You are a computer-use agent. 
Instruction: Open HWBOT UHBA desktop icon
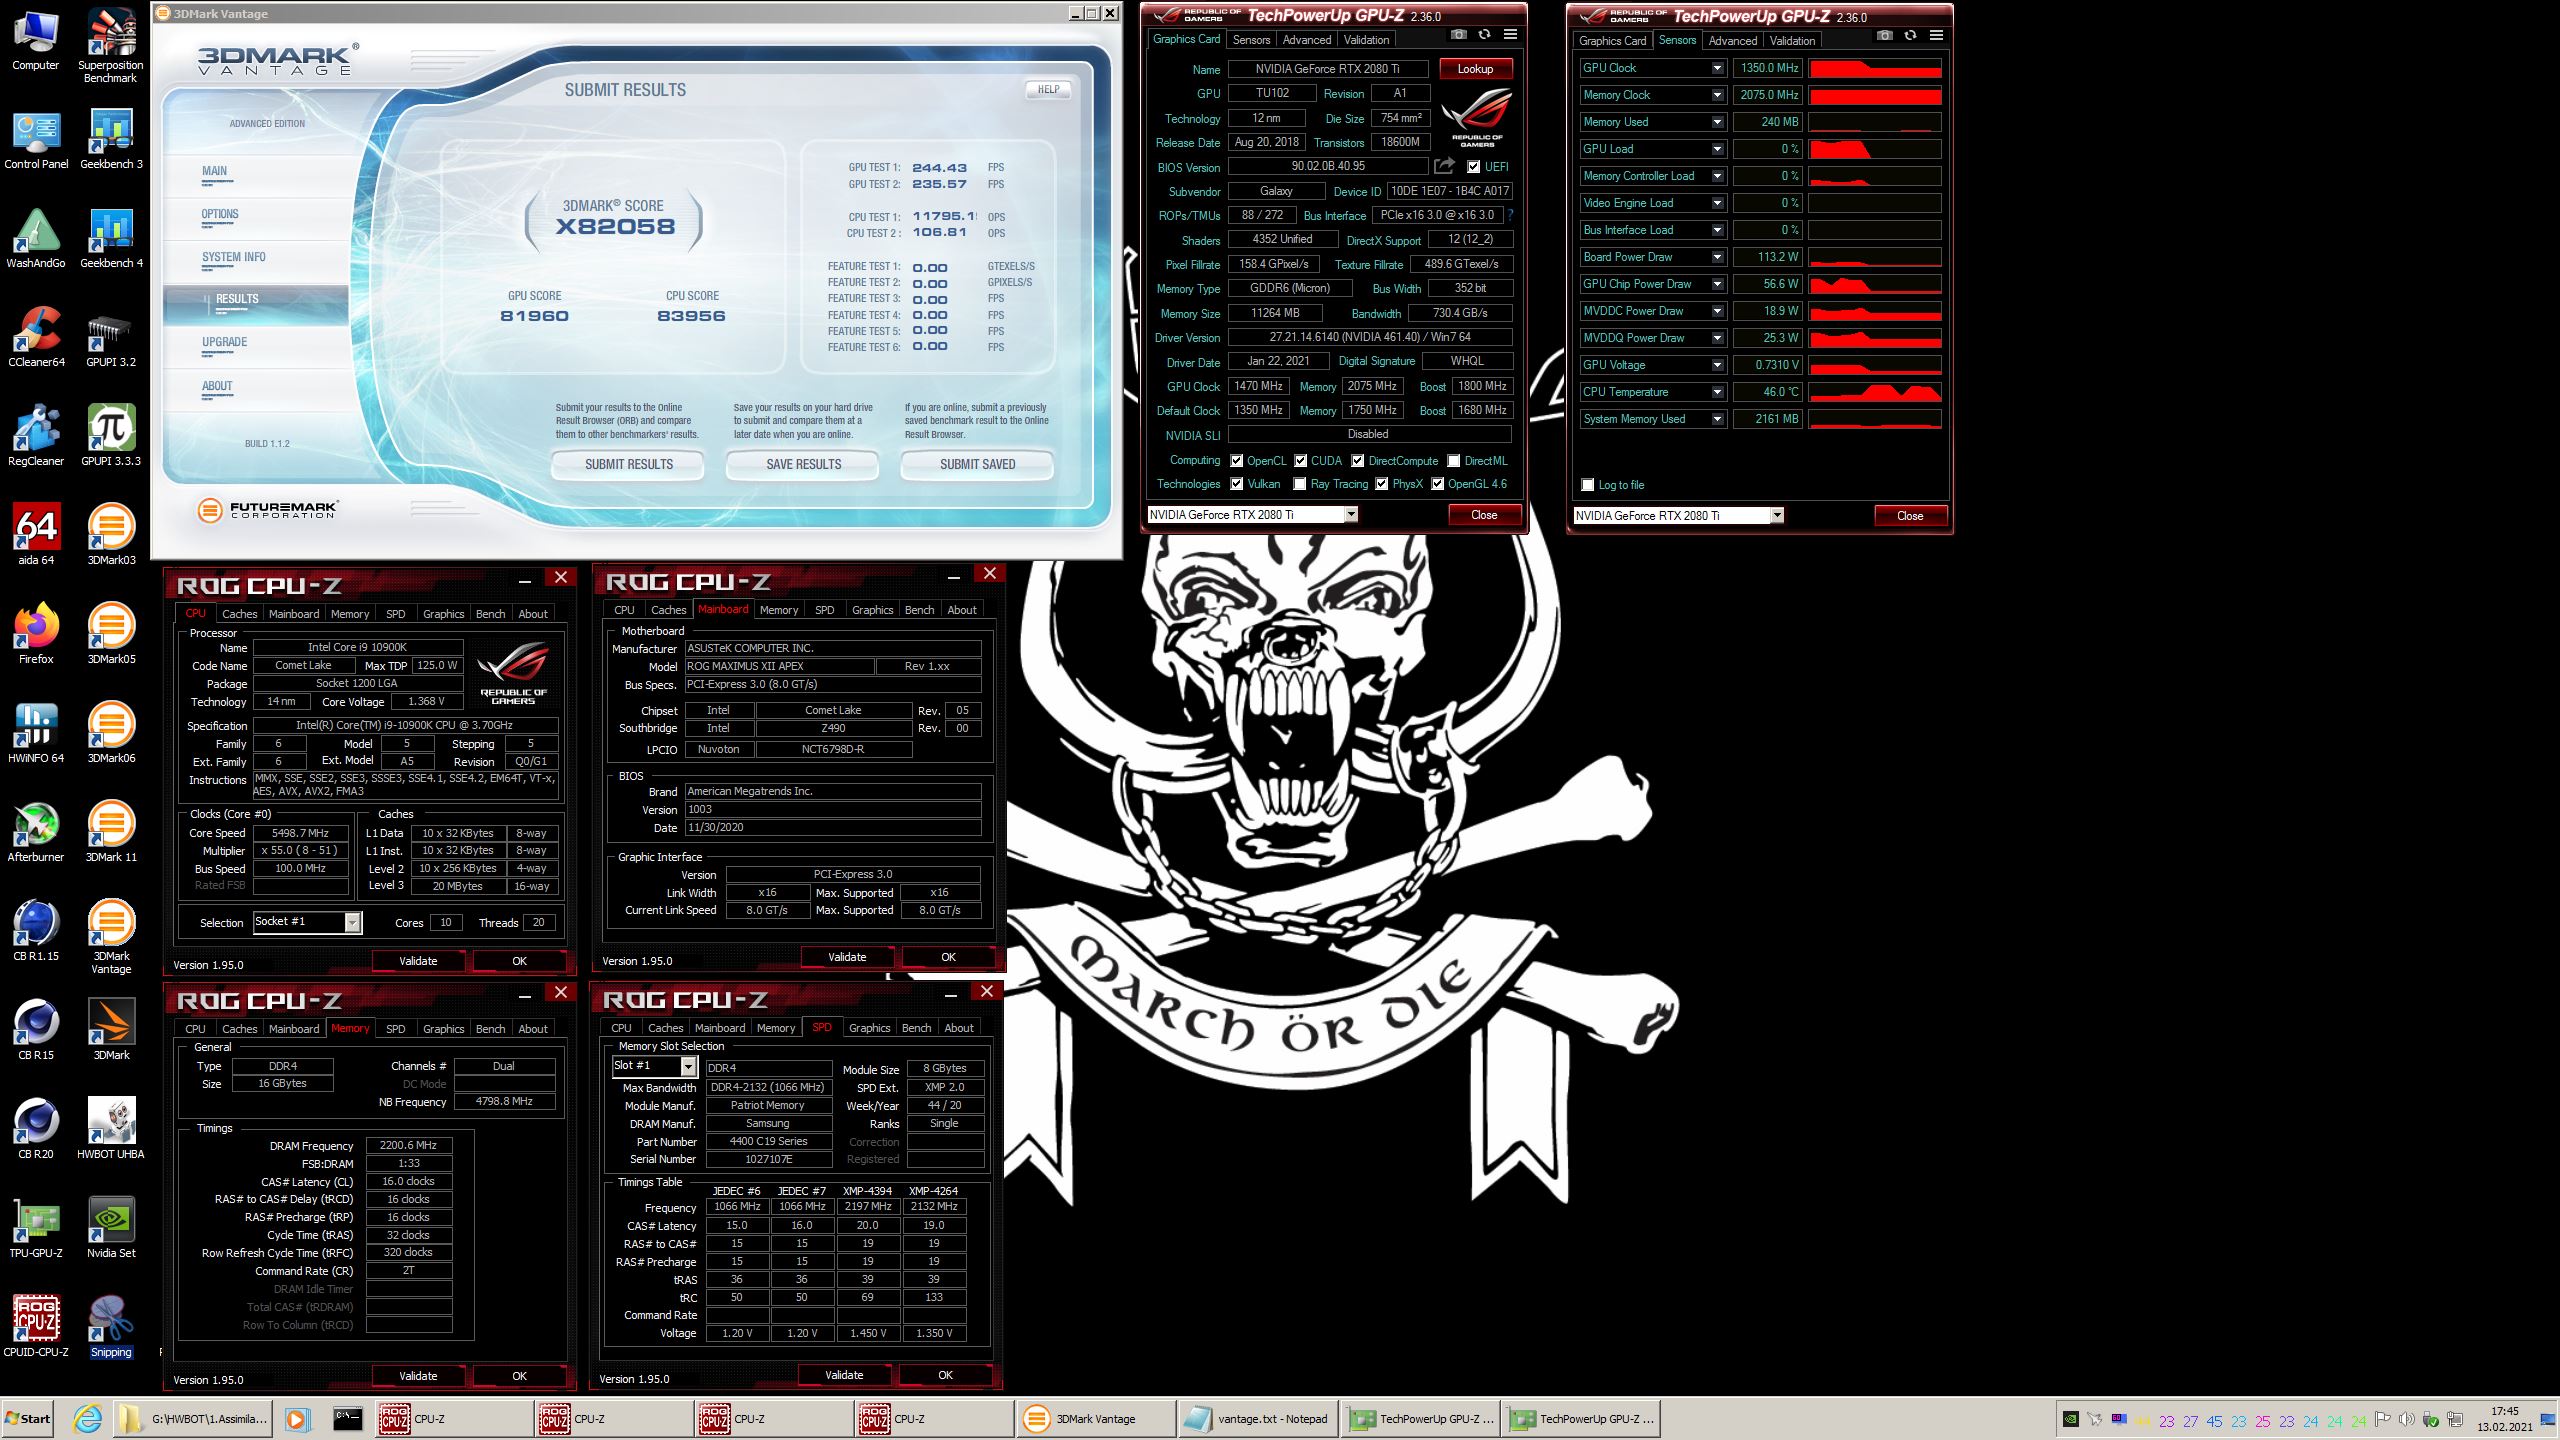click(111, 1129)
